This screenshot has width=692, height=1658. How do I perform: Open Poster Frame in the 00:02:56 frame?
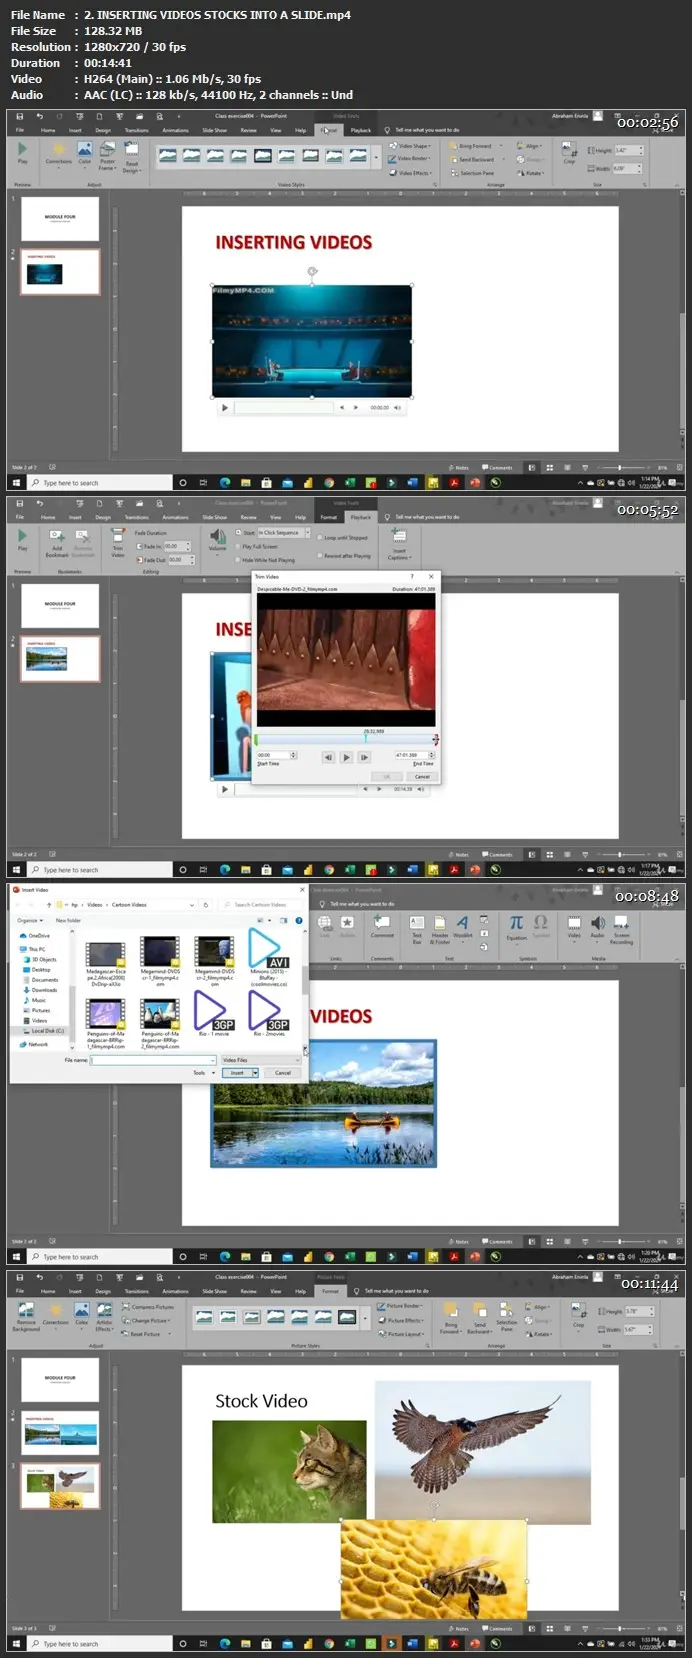(x=107, y=155)
